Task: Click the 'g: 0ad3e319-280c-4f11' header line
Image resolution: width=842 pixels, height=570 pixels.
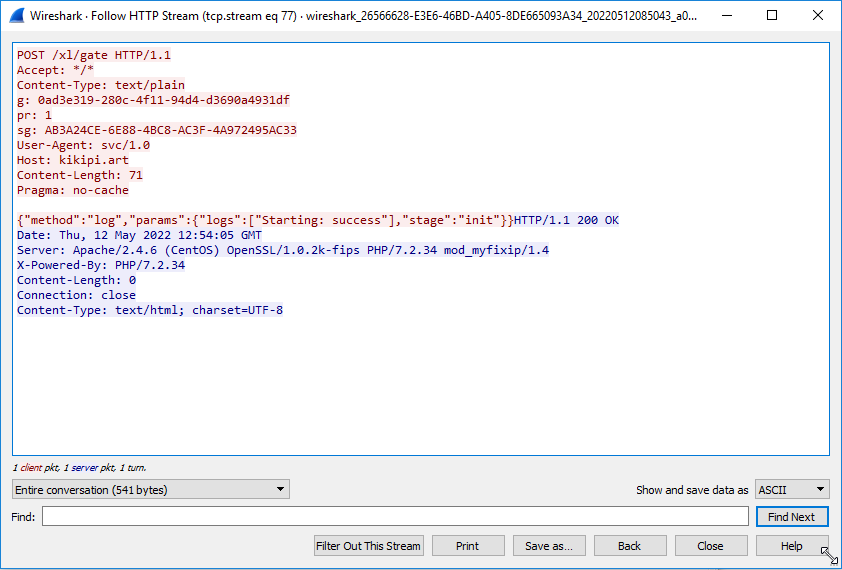Action: 154,100
